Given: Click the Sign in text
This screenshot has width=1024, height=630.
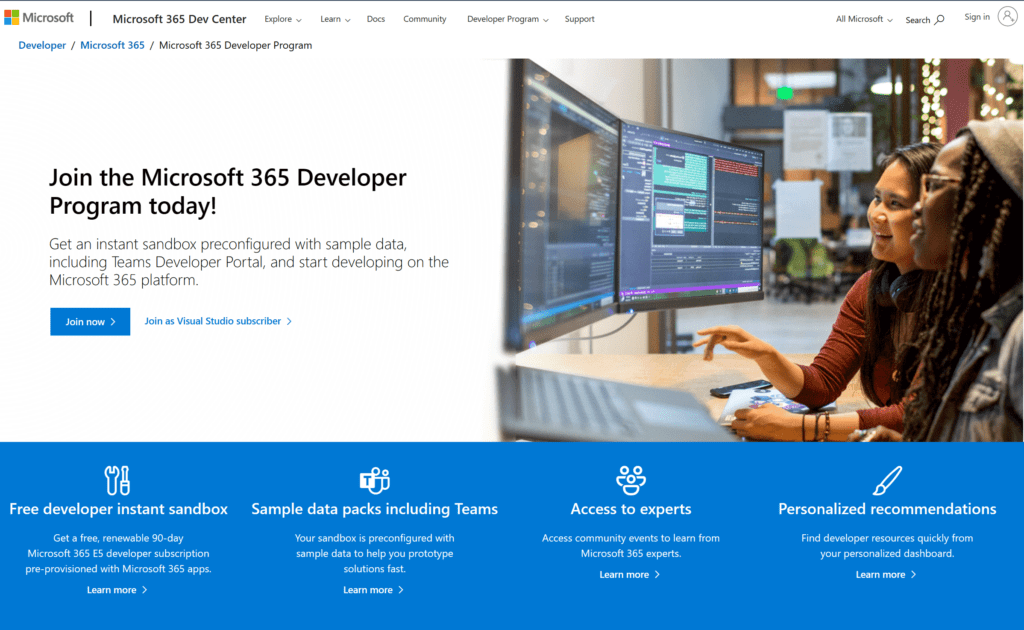Looking at the screenshot, I should tap(977, 17).
